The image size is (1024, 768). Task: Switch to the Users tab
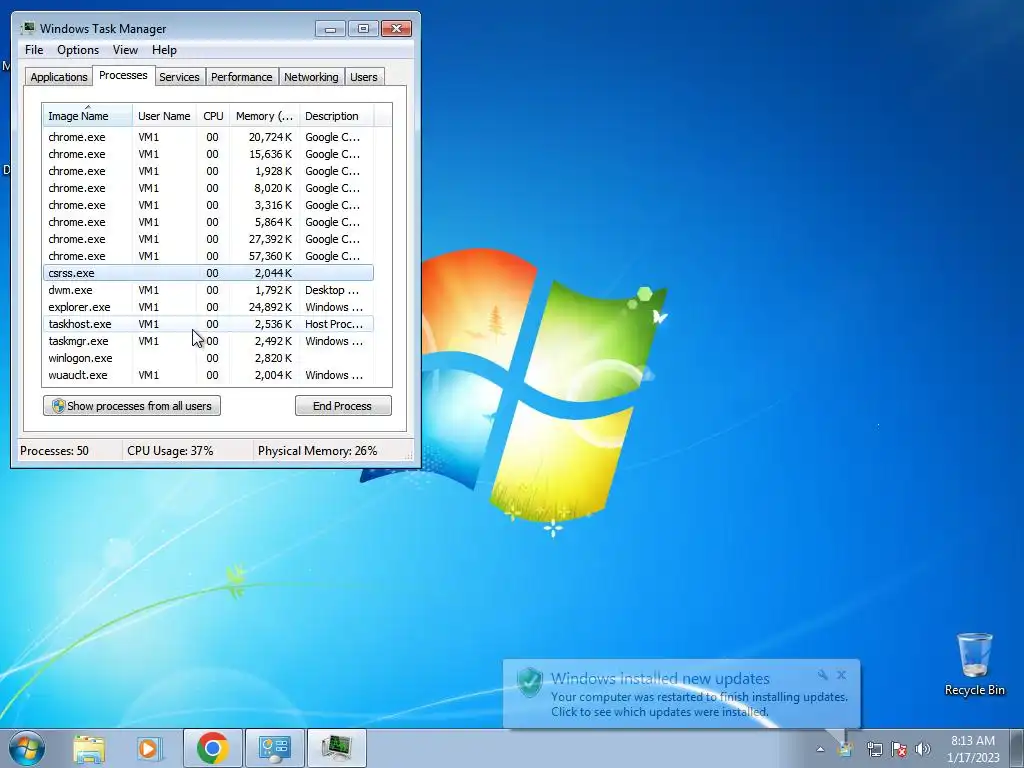pos(363,77)
